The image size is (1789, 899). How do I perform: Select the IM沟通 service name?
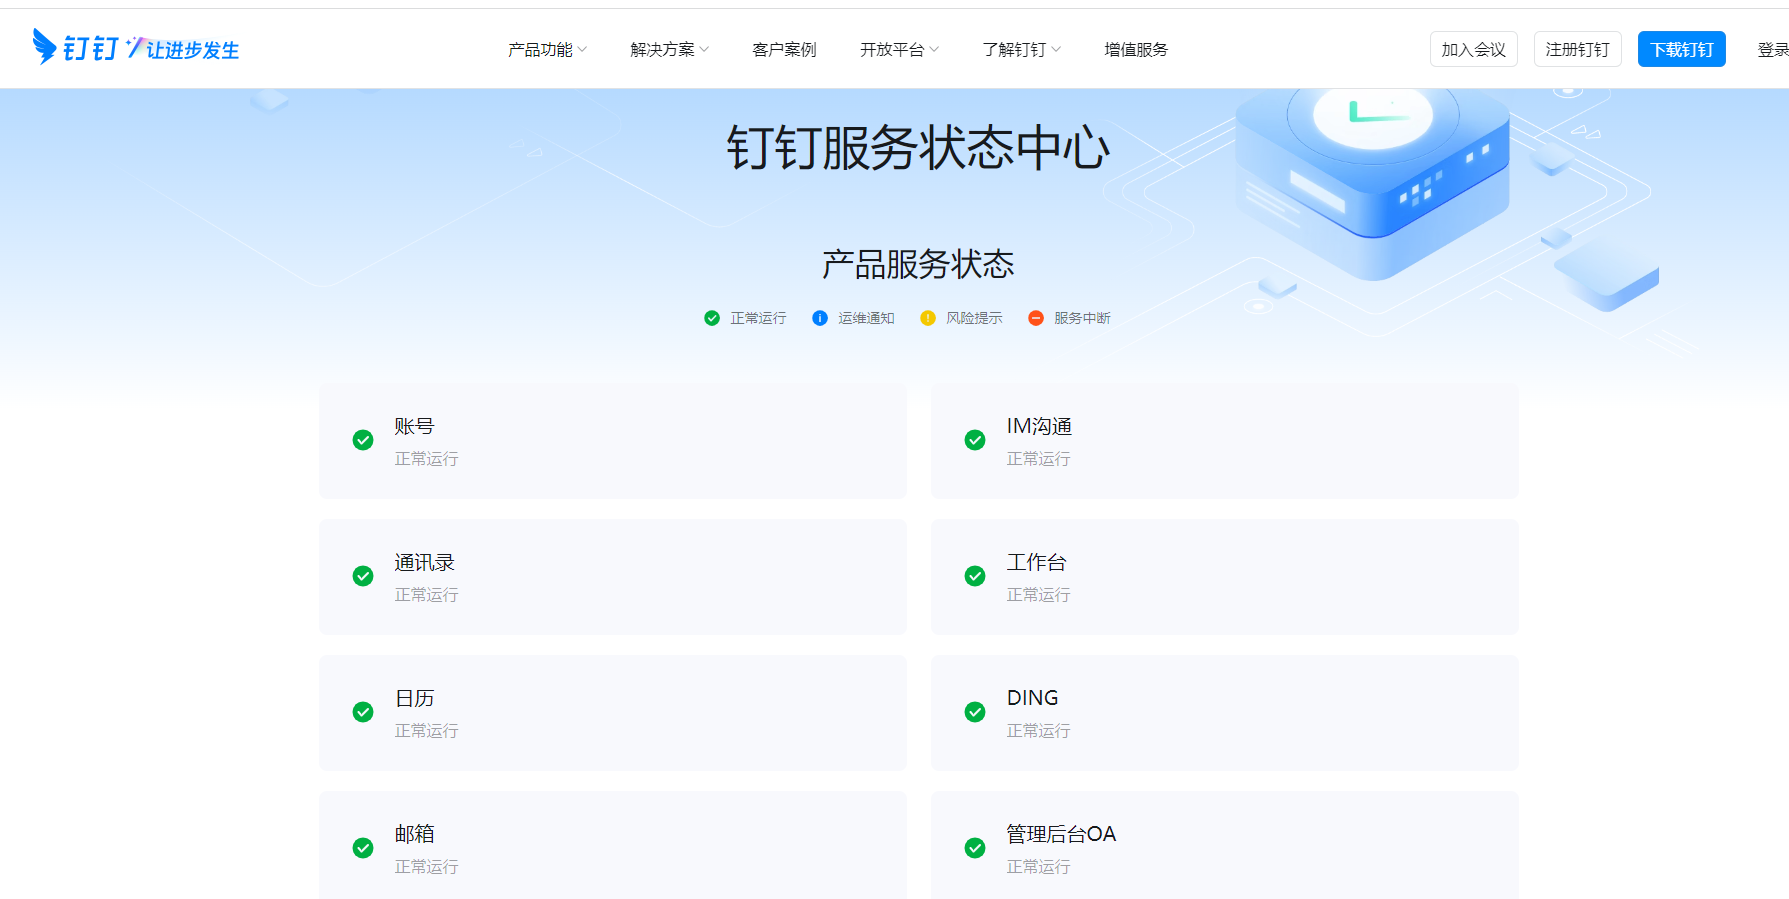[1039, 426]
